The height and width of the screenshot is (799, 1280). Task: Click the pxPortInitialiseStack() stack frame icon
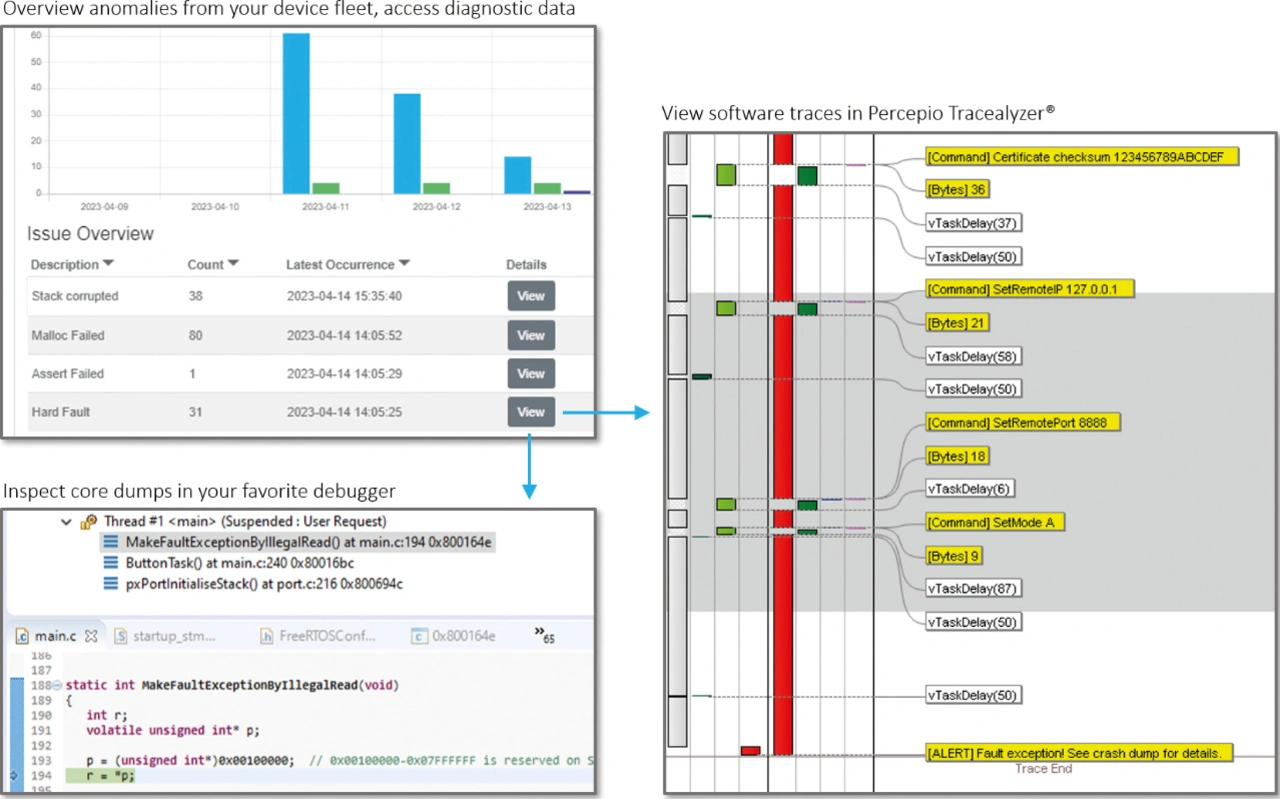111,584
